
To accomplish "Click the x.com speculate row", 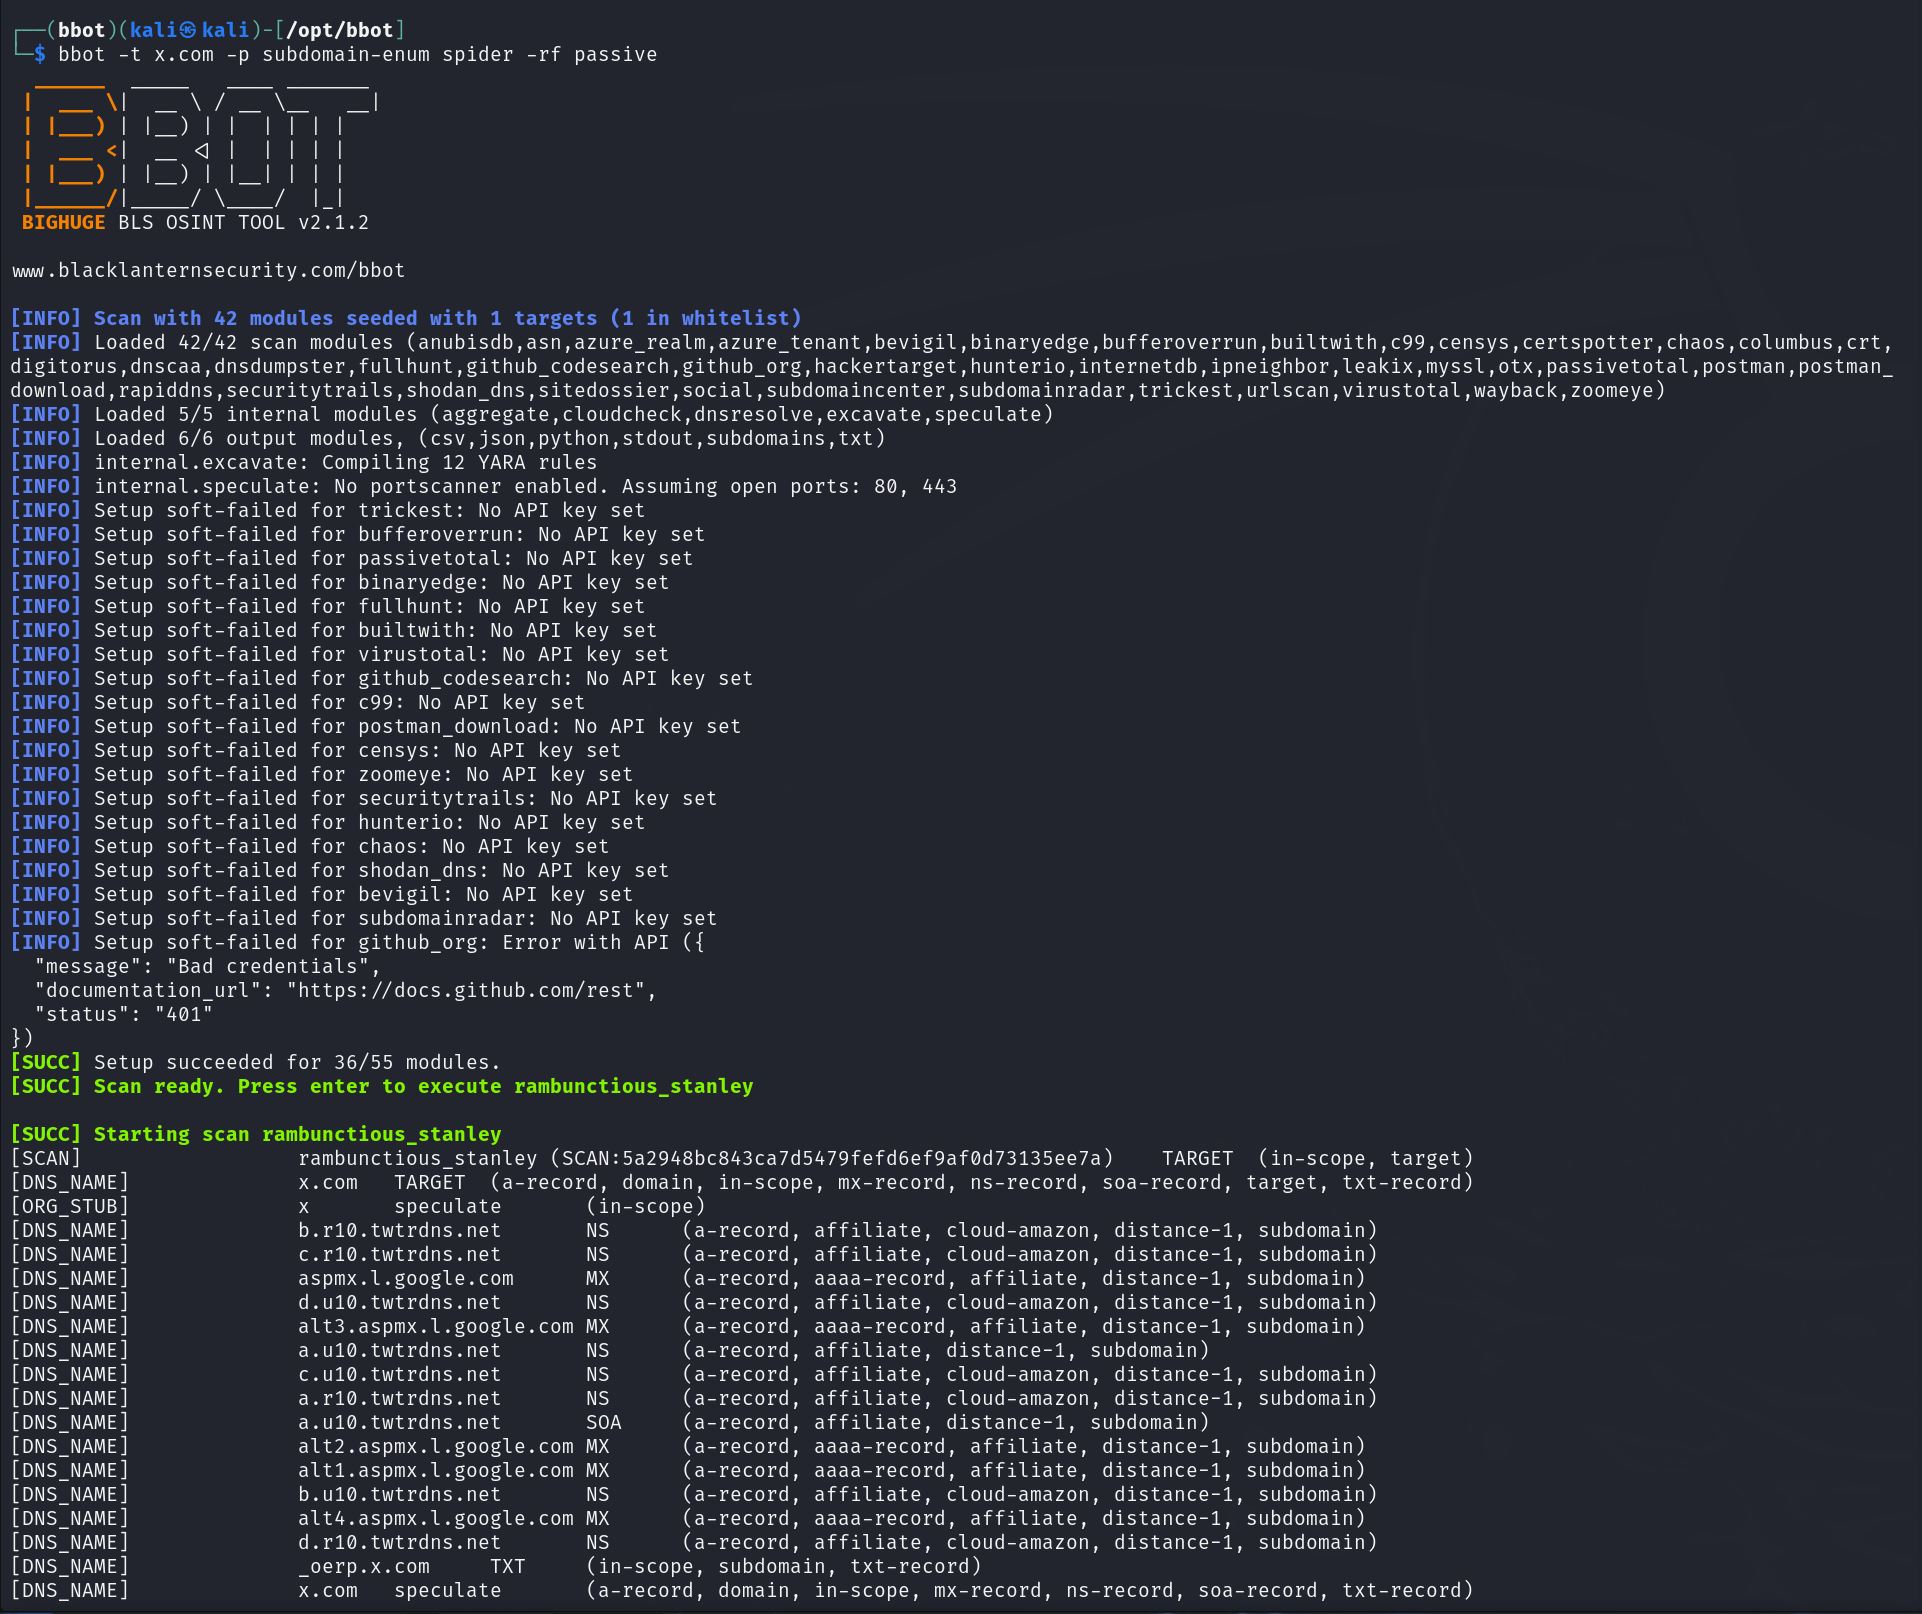I will [x=742, y=1590].
